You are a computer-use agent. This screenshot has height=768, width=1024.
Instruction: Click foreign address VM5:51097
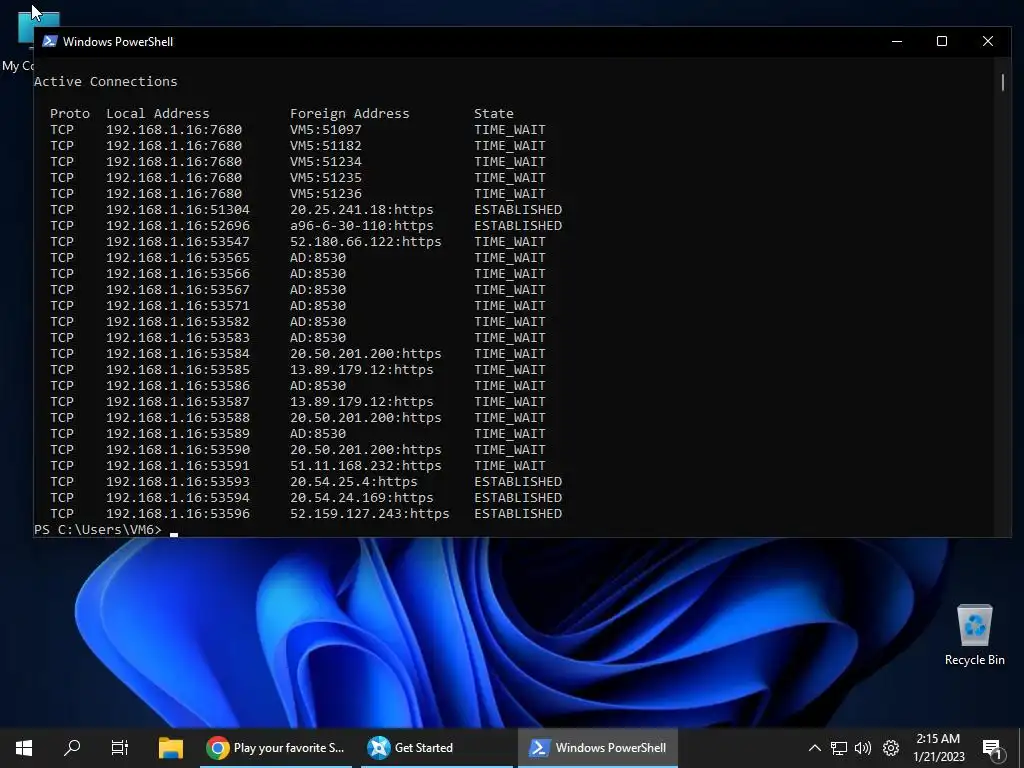(x=326, y=129)
